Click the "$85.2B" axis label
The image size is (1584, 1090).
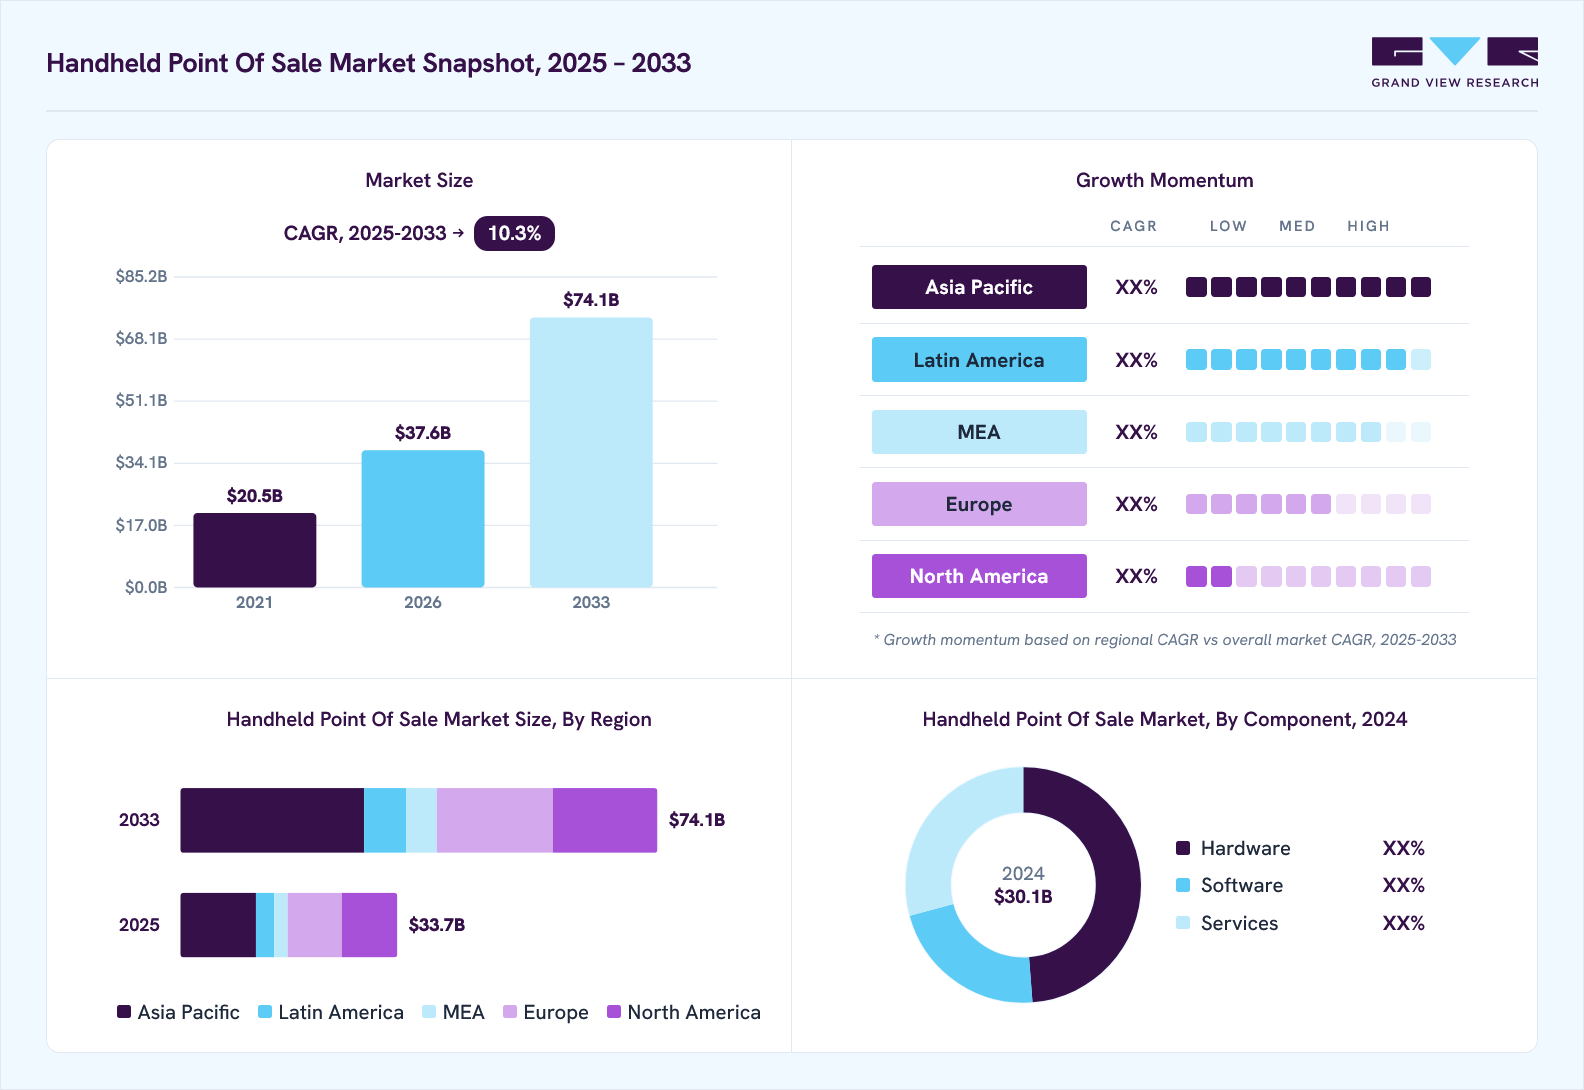click(x=141, y=277)
